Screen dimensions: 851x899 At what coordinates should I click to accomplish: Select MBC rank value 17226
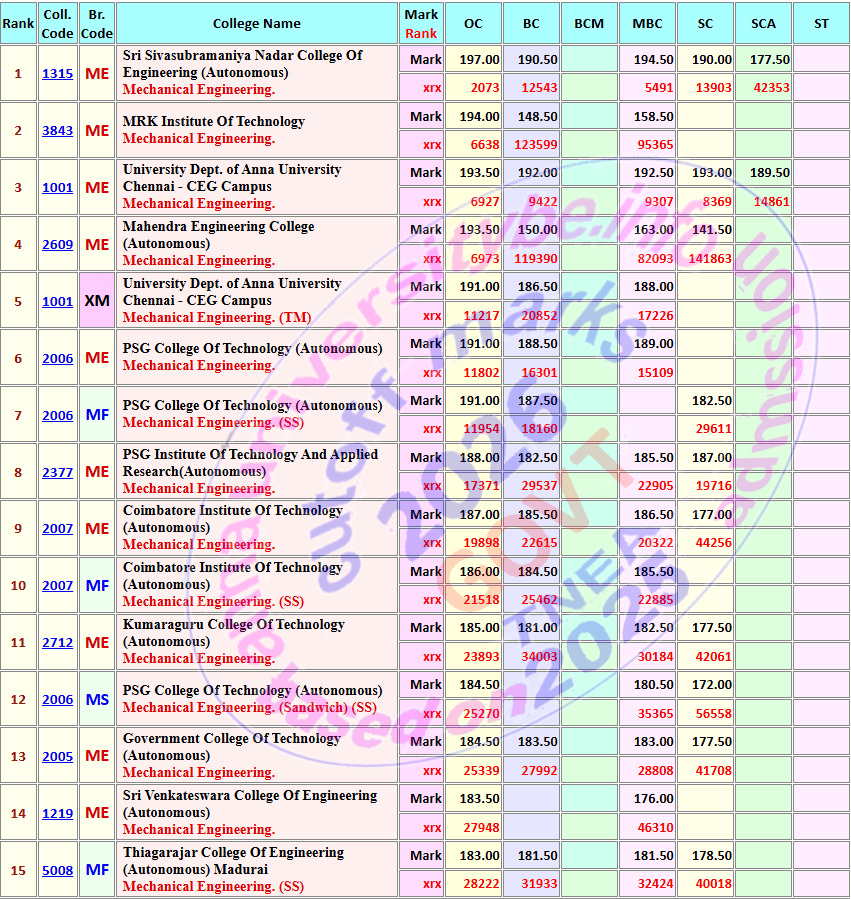[x=655, y=315]
